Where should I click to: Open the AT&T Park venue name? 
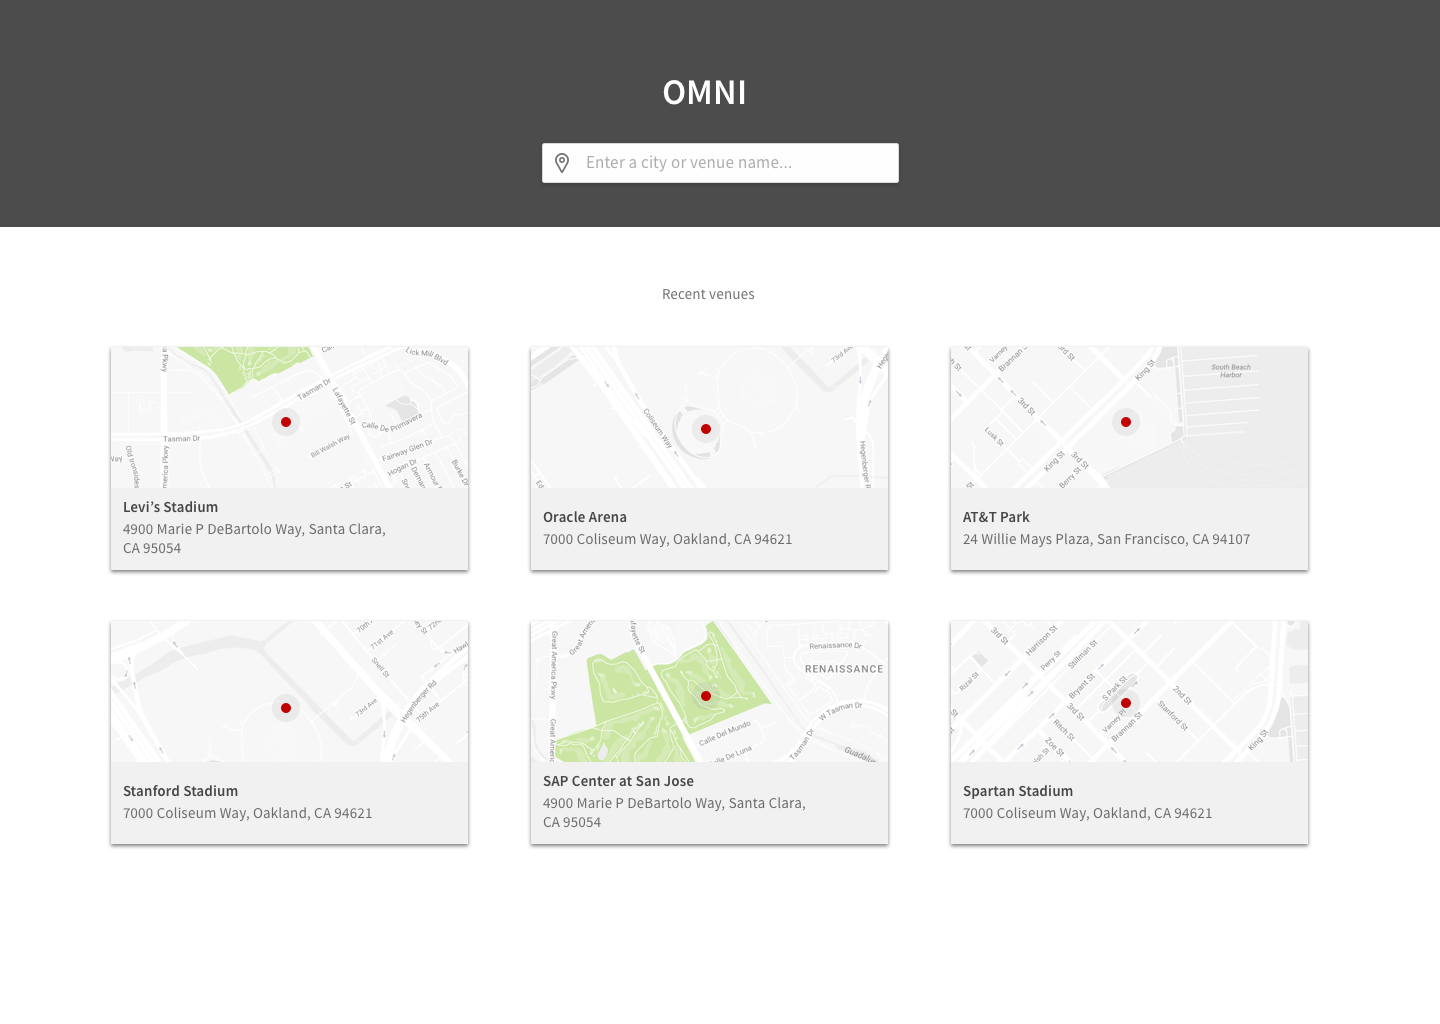coord(996,517)
